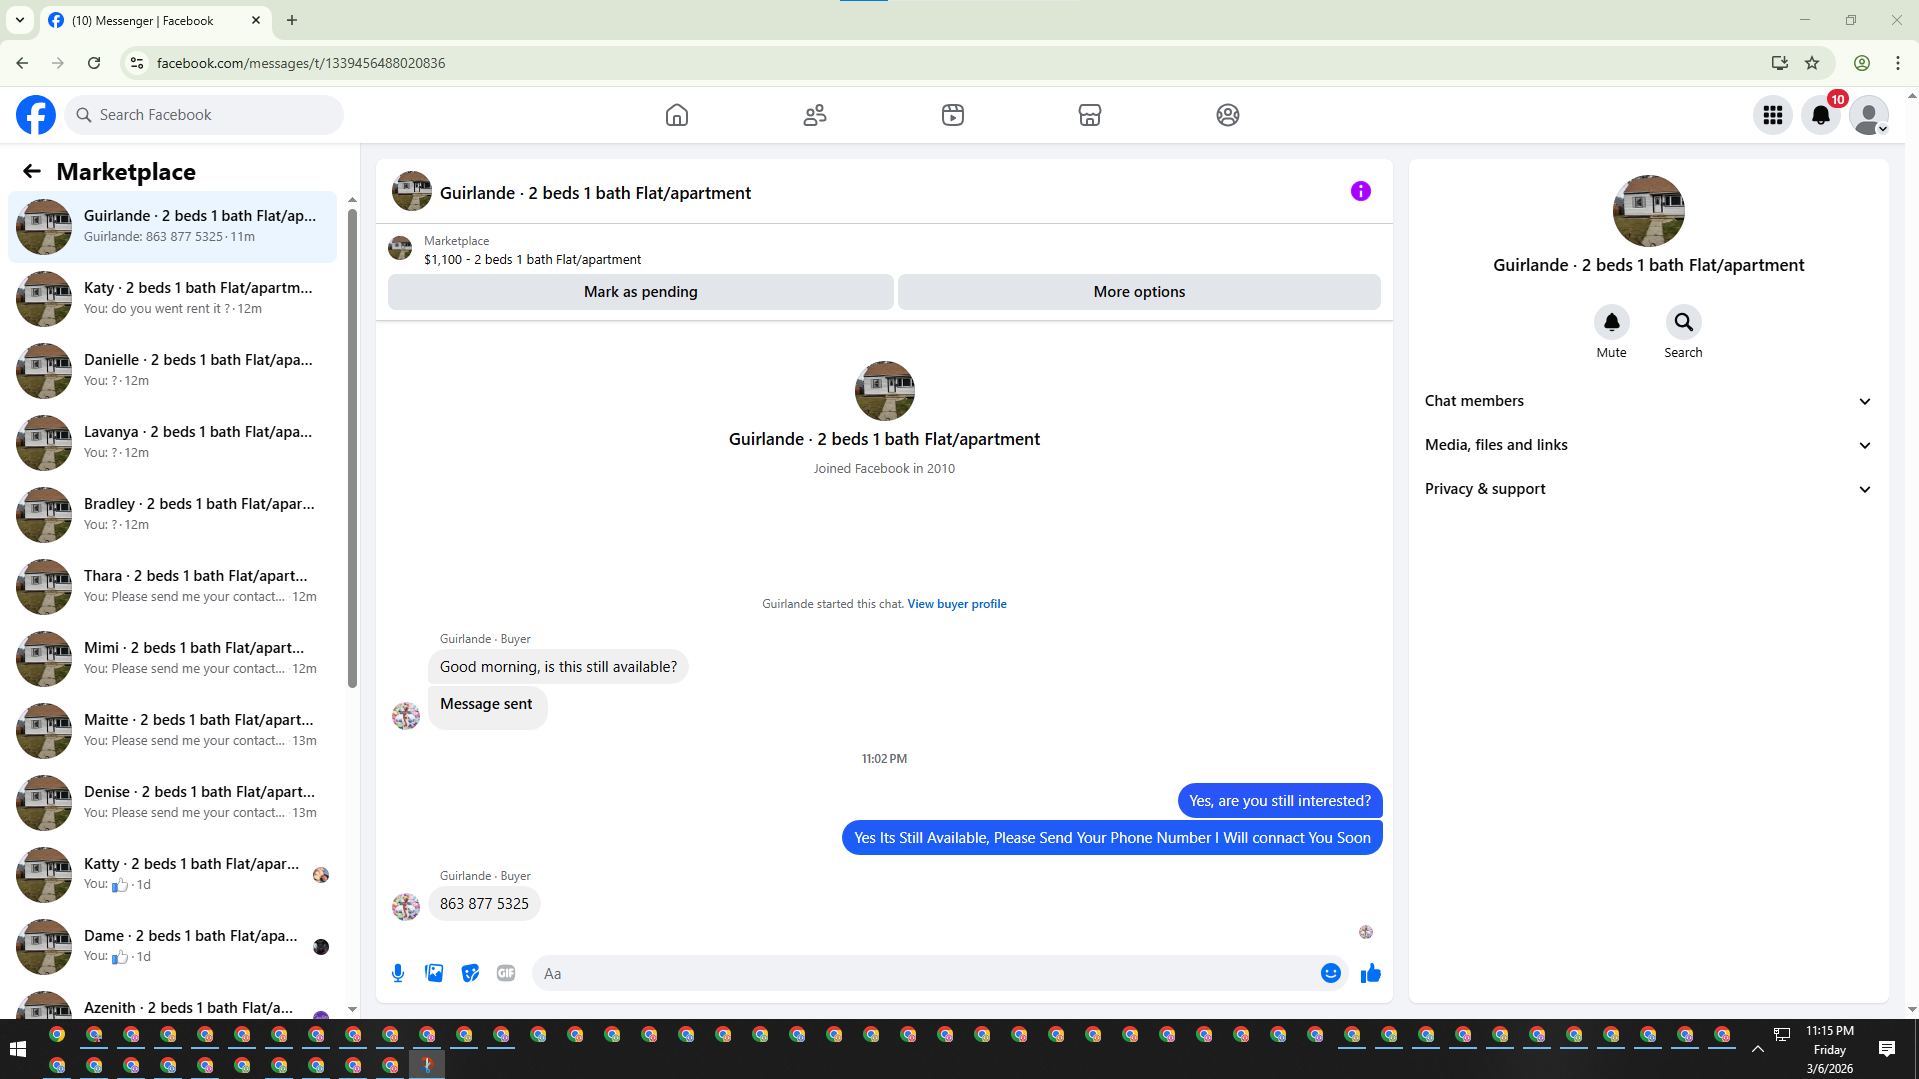Image resolution: width=1919 pixels, height=1079 pixels.
Task: Open tab search dropdown arrow
Action: 20,20
